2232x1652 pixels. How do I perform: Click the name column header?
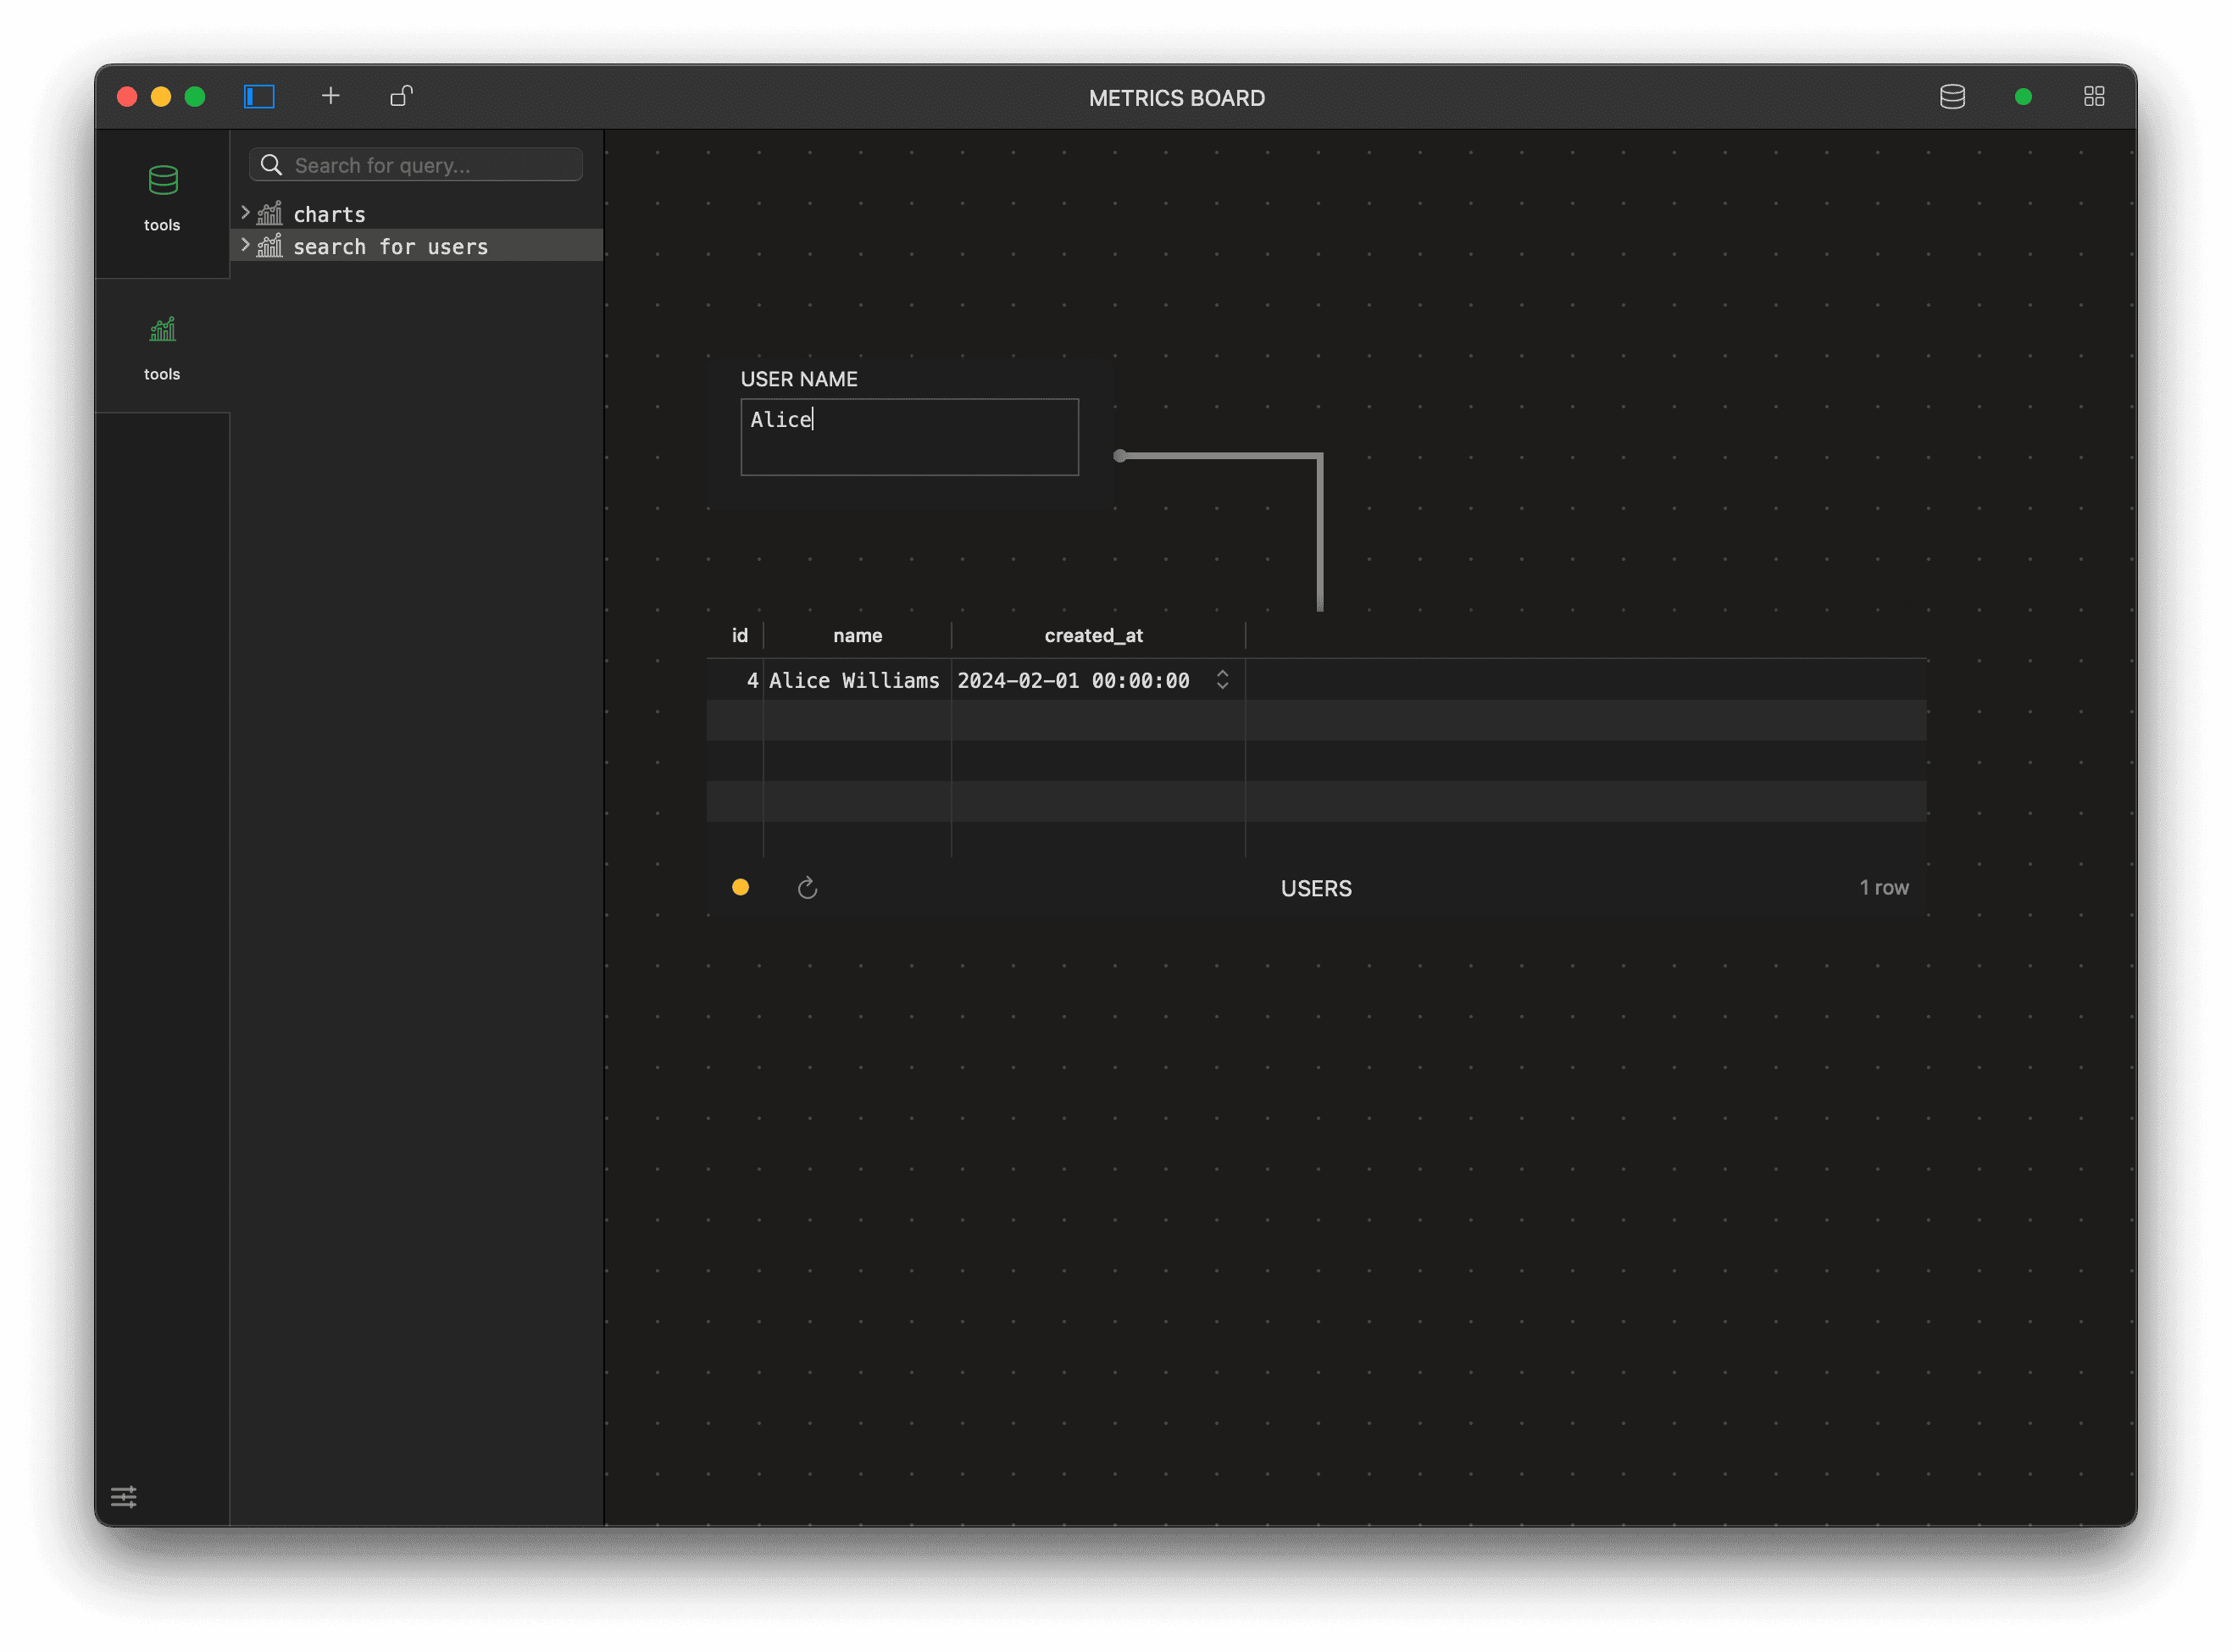click(857, 636)
